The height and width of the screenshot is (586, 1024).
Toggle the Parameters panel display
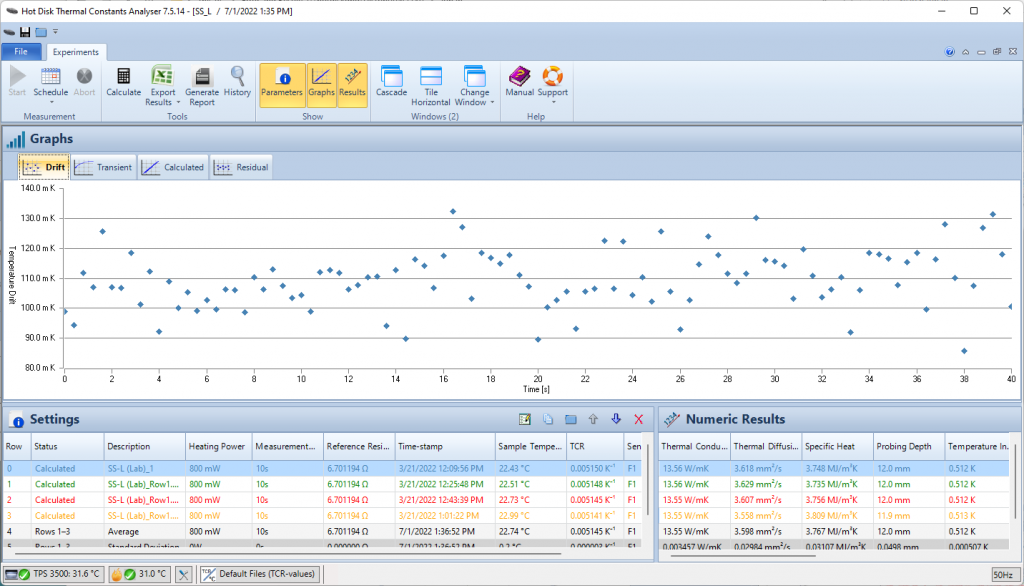282,85
